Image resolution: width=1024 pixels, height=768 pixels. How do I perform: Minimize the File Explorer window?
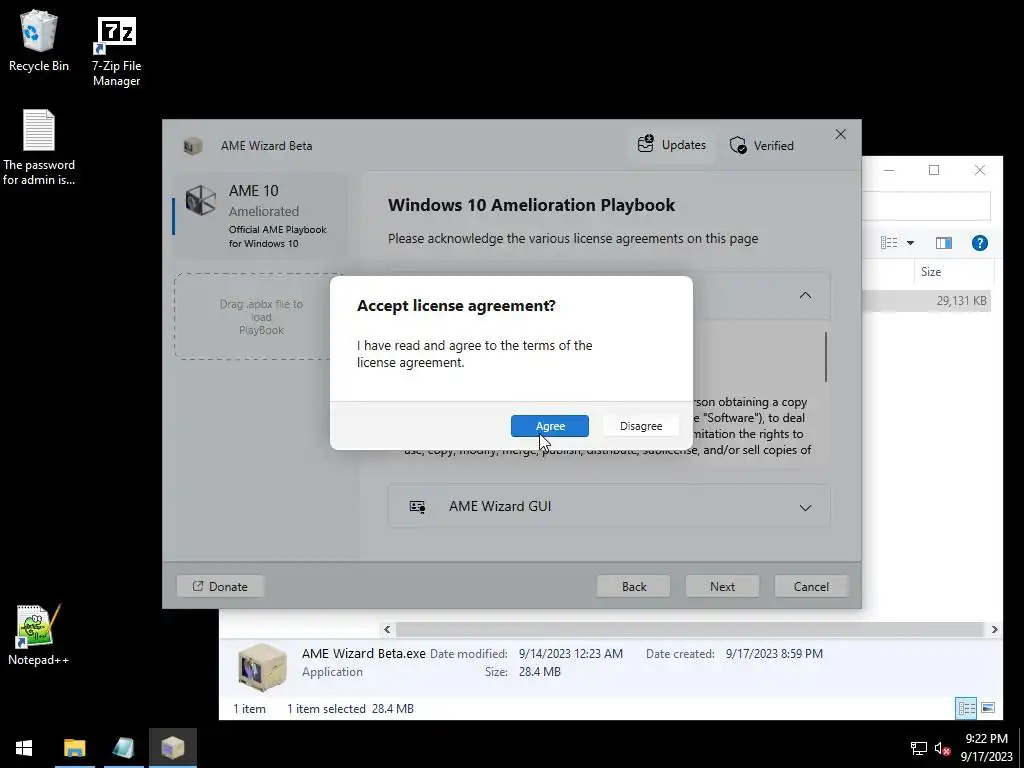pyautogui.click(x=889, y=170)
